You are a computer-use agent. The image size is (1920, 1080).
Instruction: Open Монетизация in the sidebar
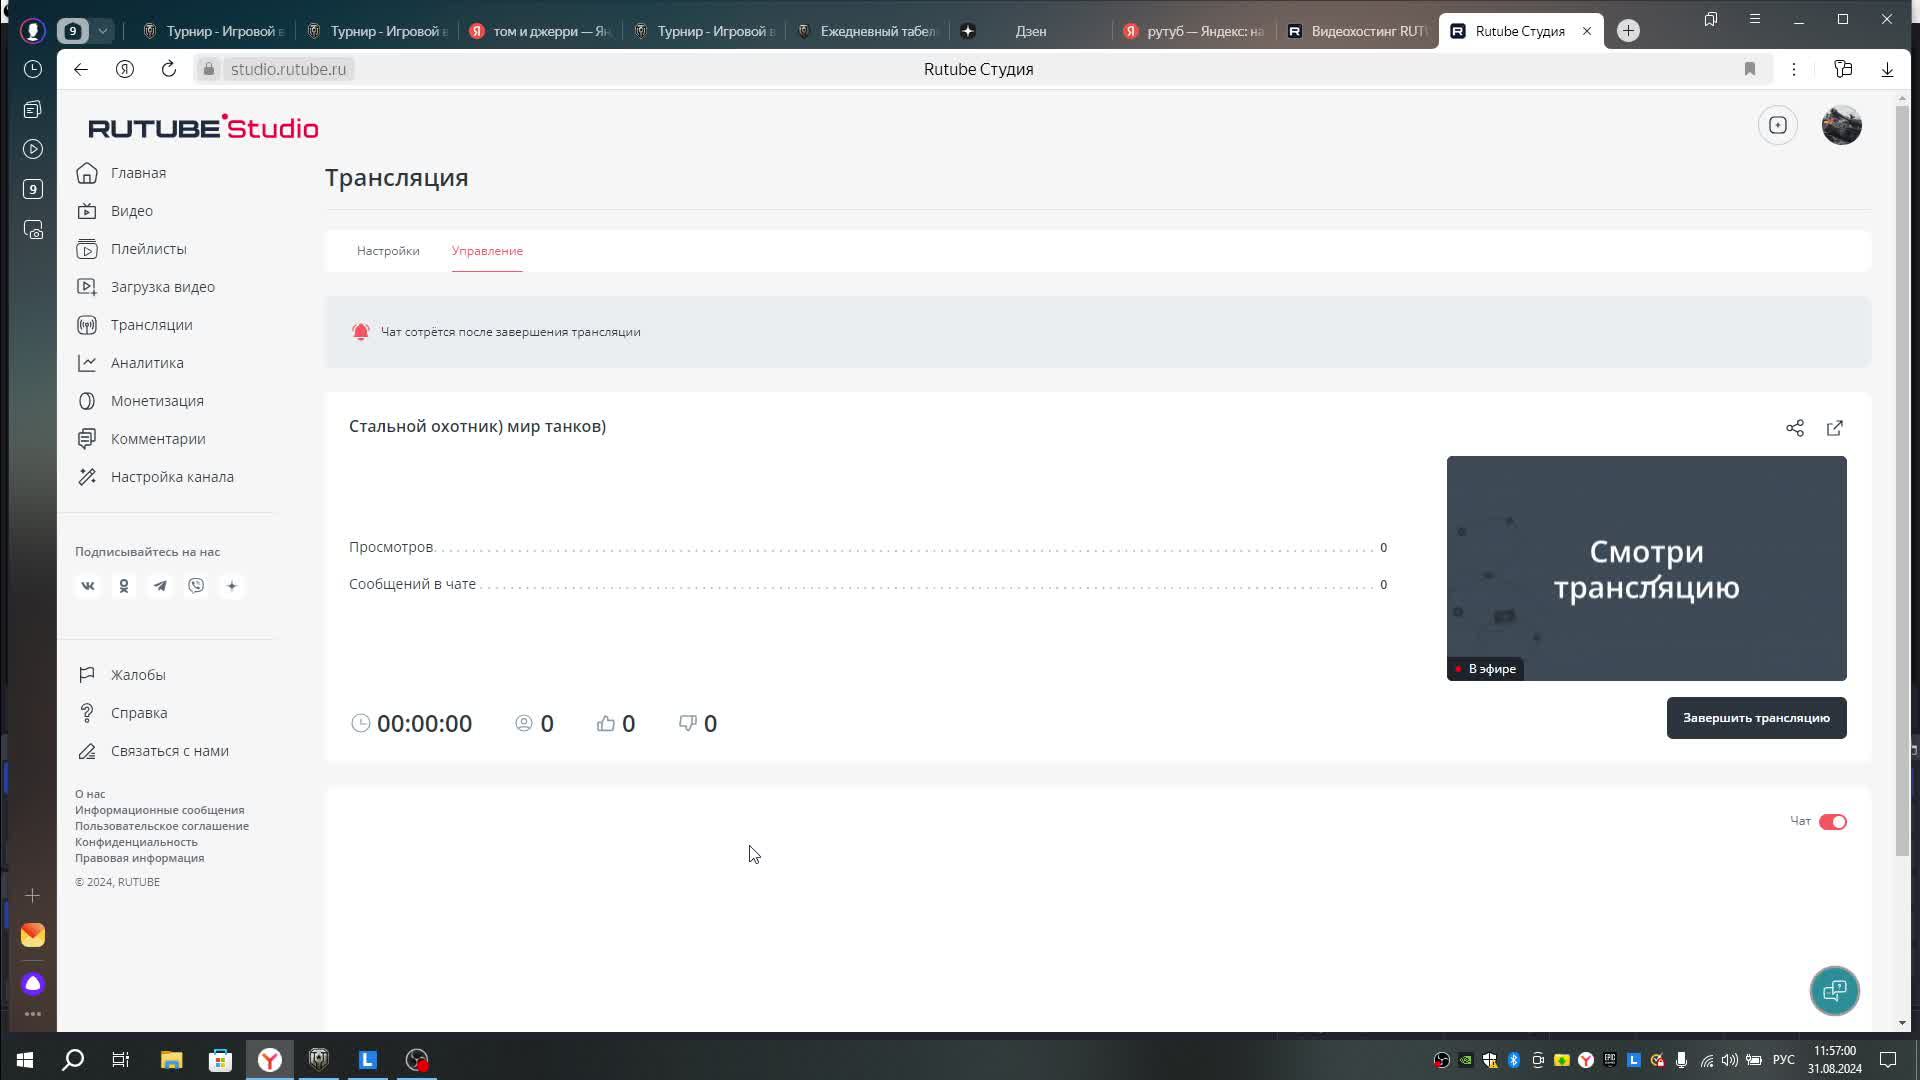click(157, 401)
